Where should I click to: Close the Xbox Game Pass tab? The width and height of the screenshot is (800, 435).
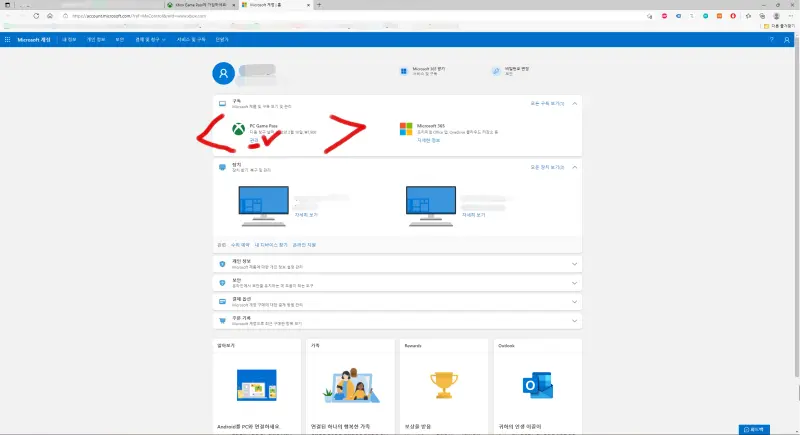coord(234,5)
